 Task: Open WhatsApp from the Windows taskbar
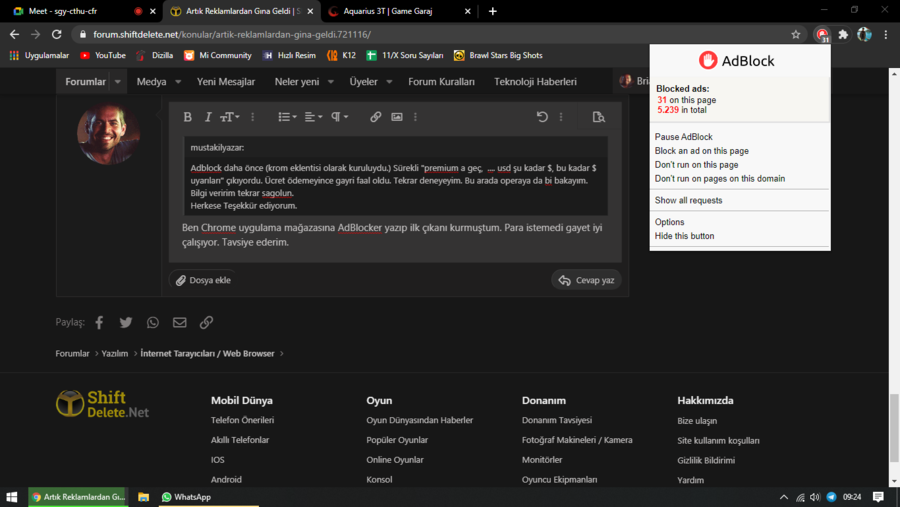coord(187,497)
